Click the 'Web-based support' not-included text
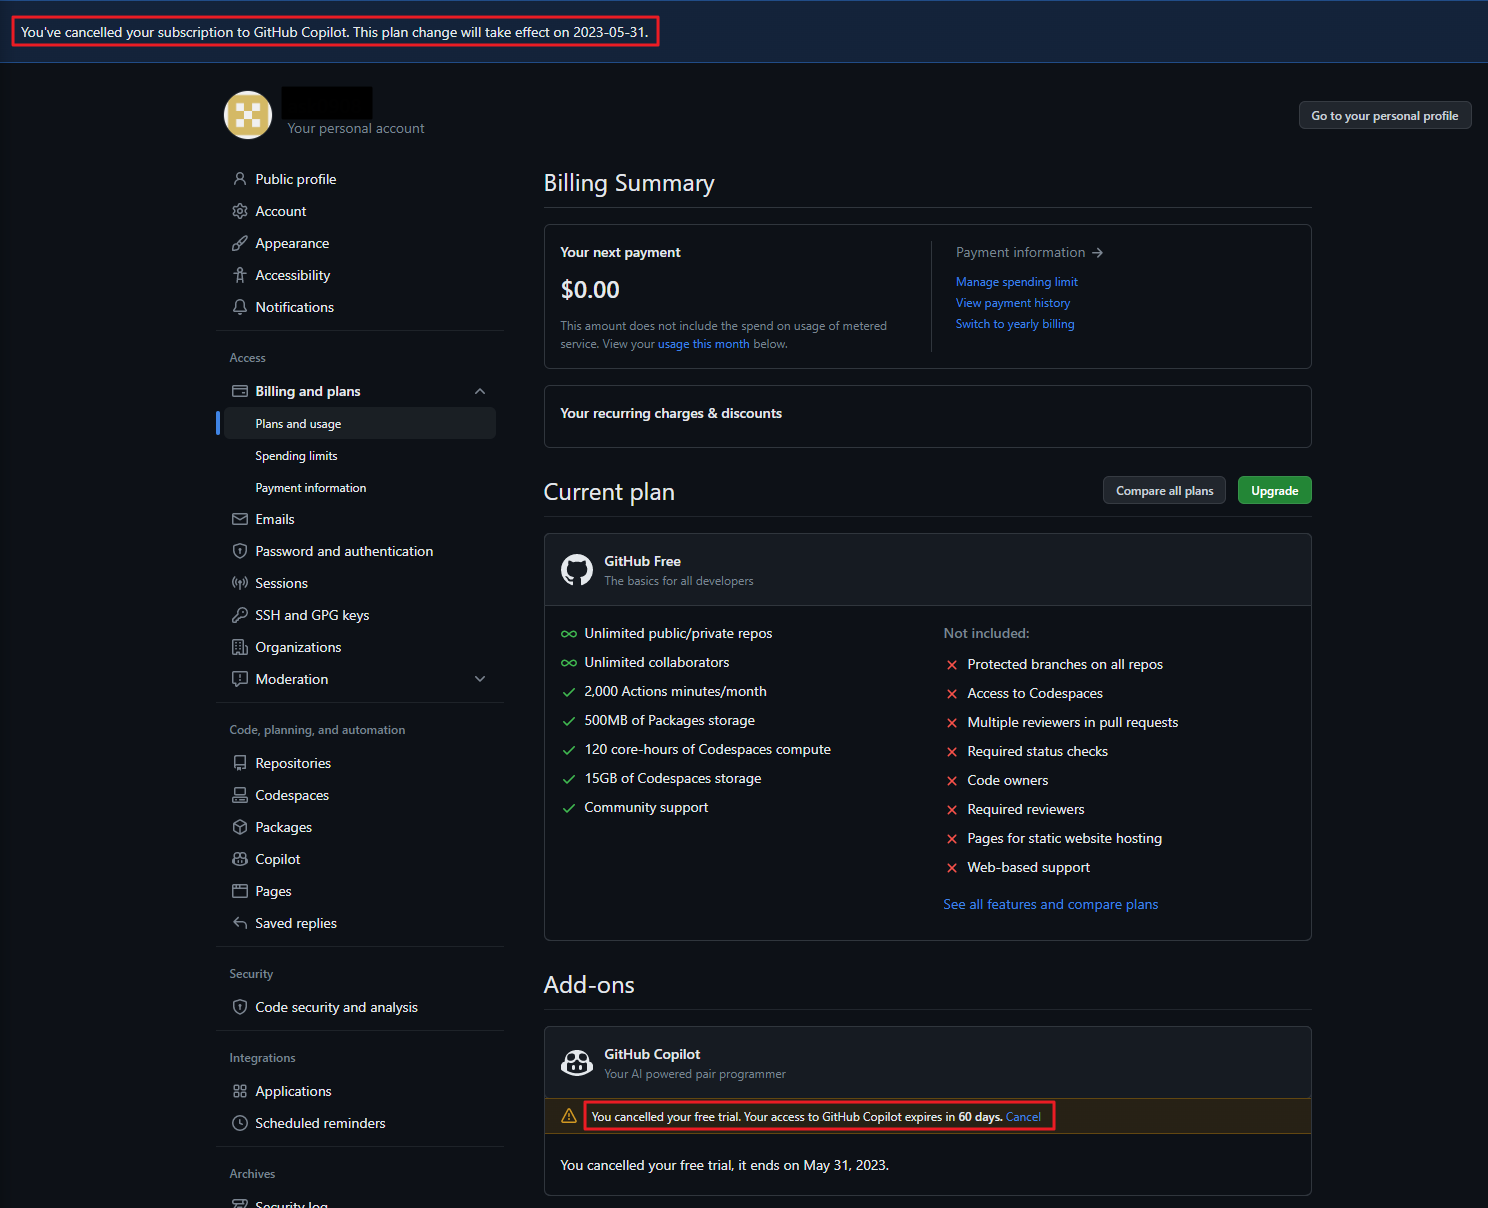The image size is (1488, 1208). pos(1029,867)
